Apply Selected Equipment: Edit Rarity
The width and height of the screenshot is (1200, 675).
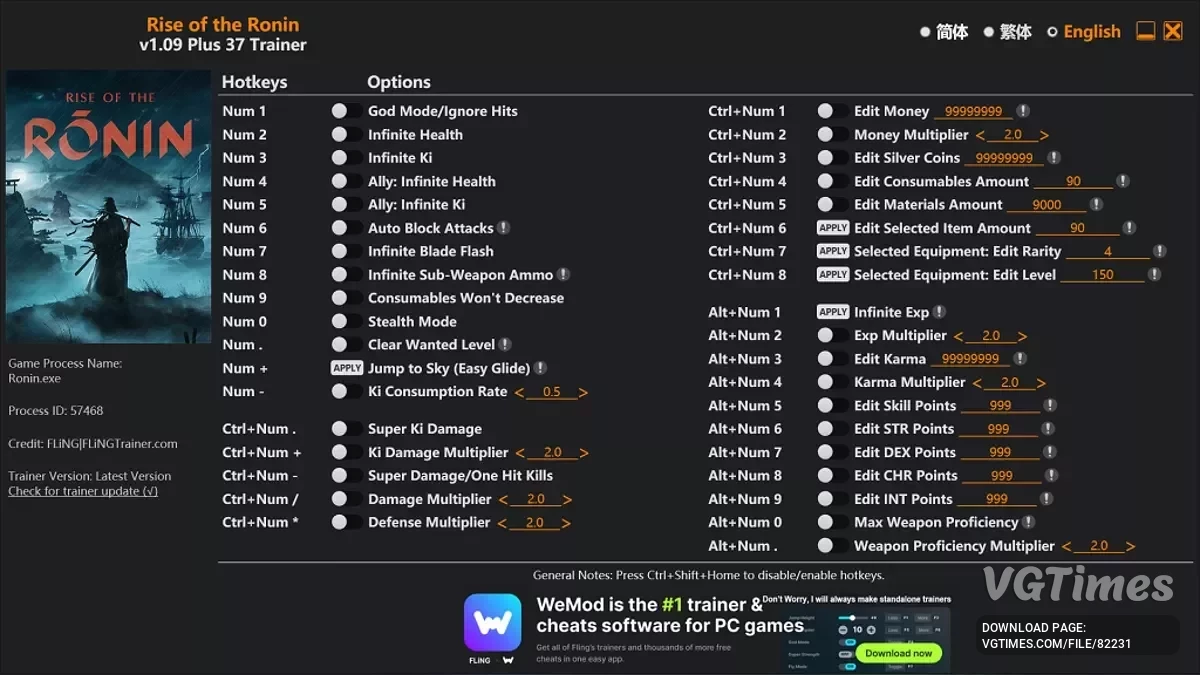click(x=833, y=251)
